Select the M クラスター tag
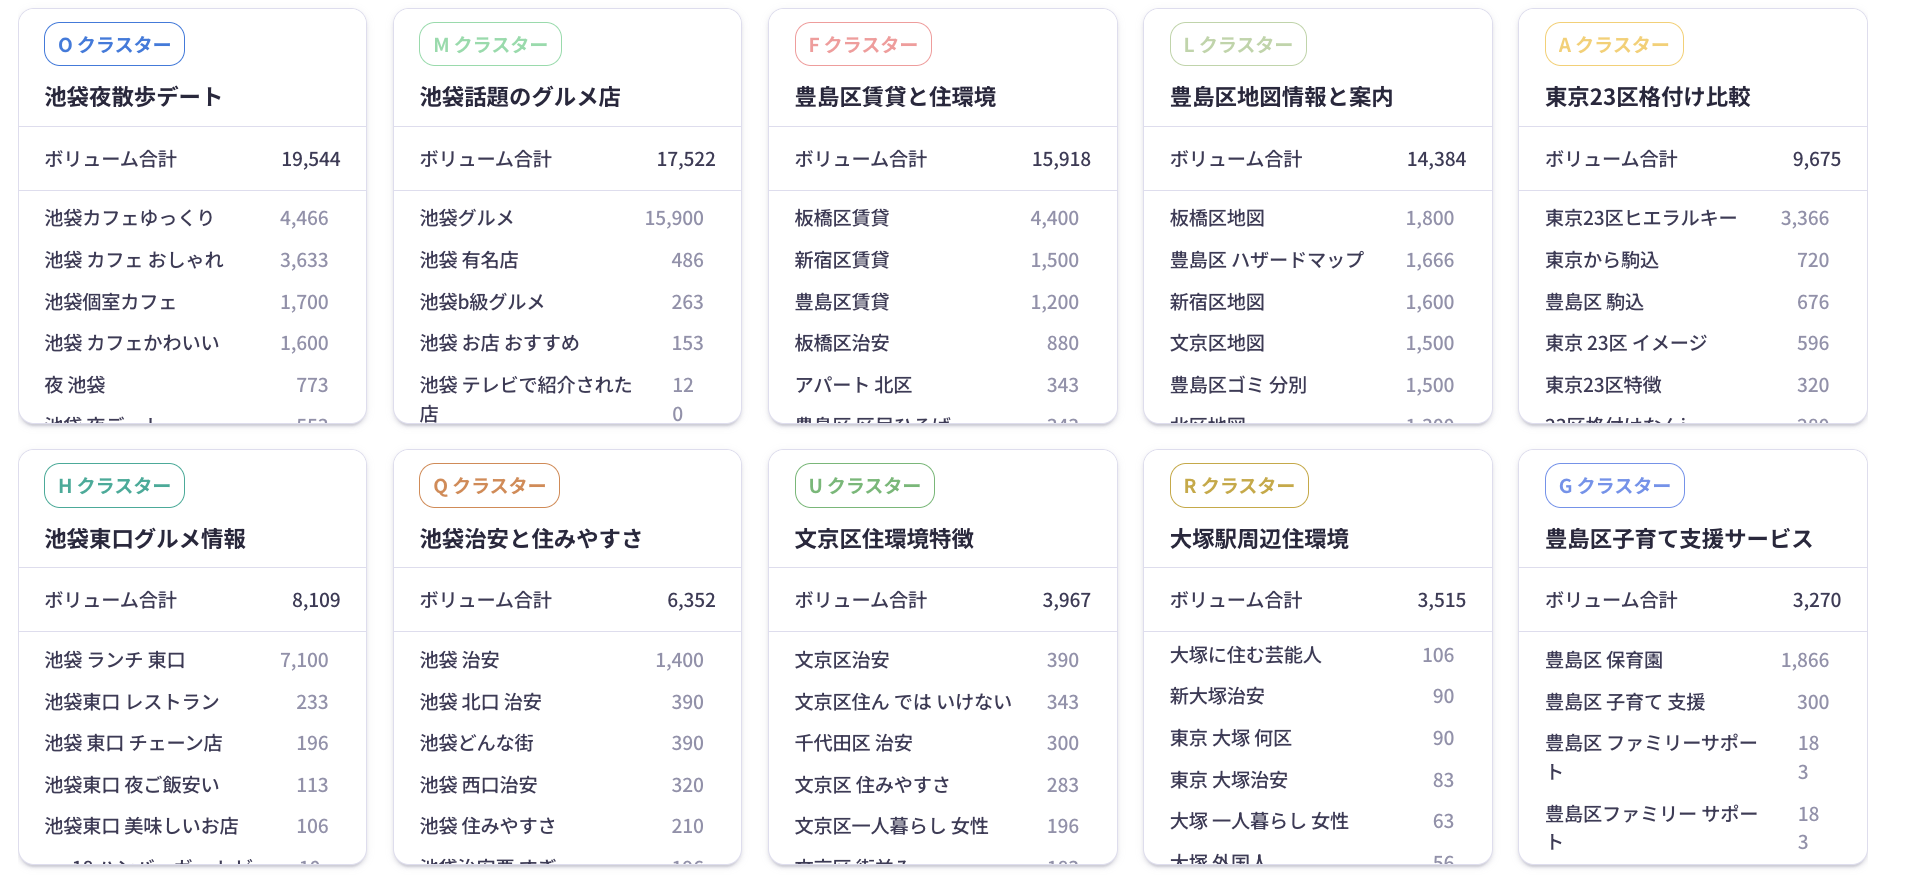 490,45
